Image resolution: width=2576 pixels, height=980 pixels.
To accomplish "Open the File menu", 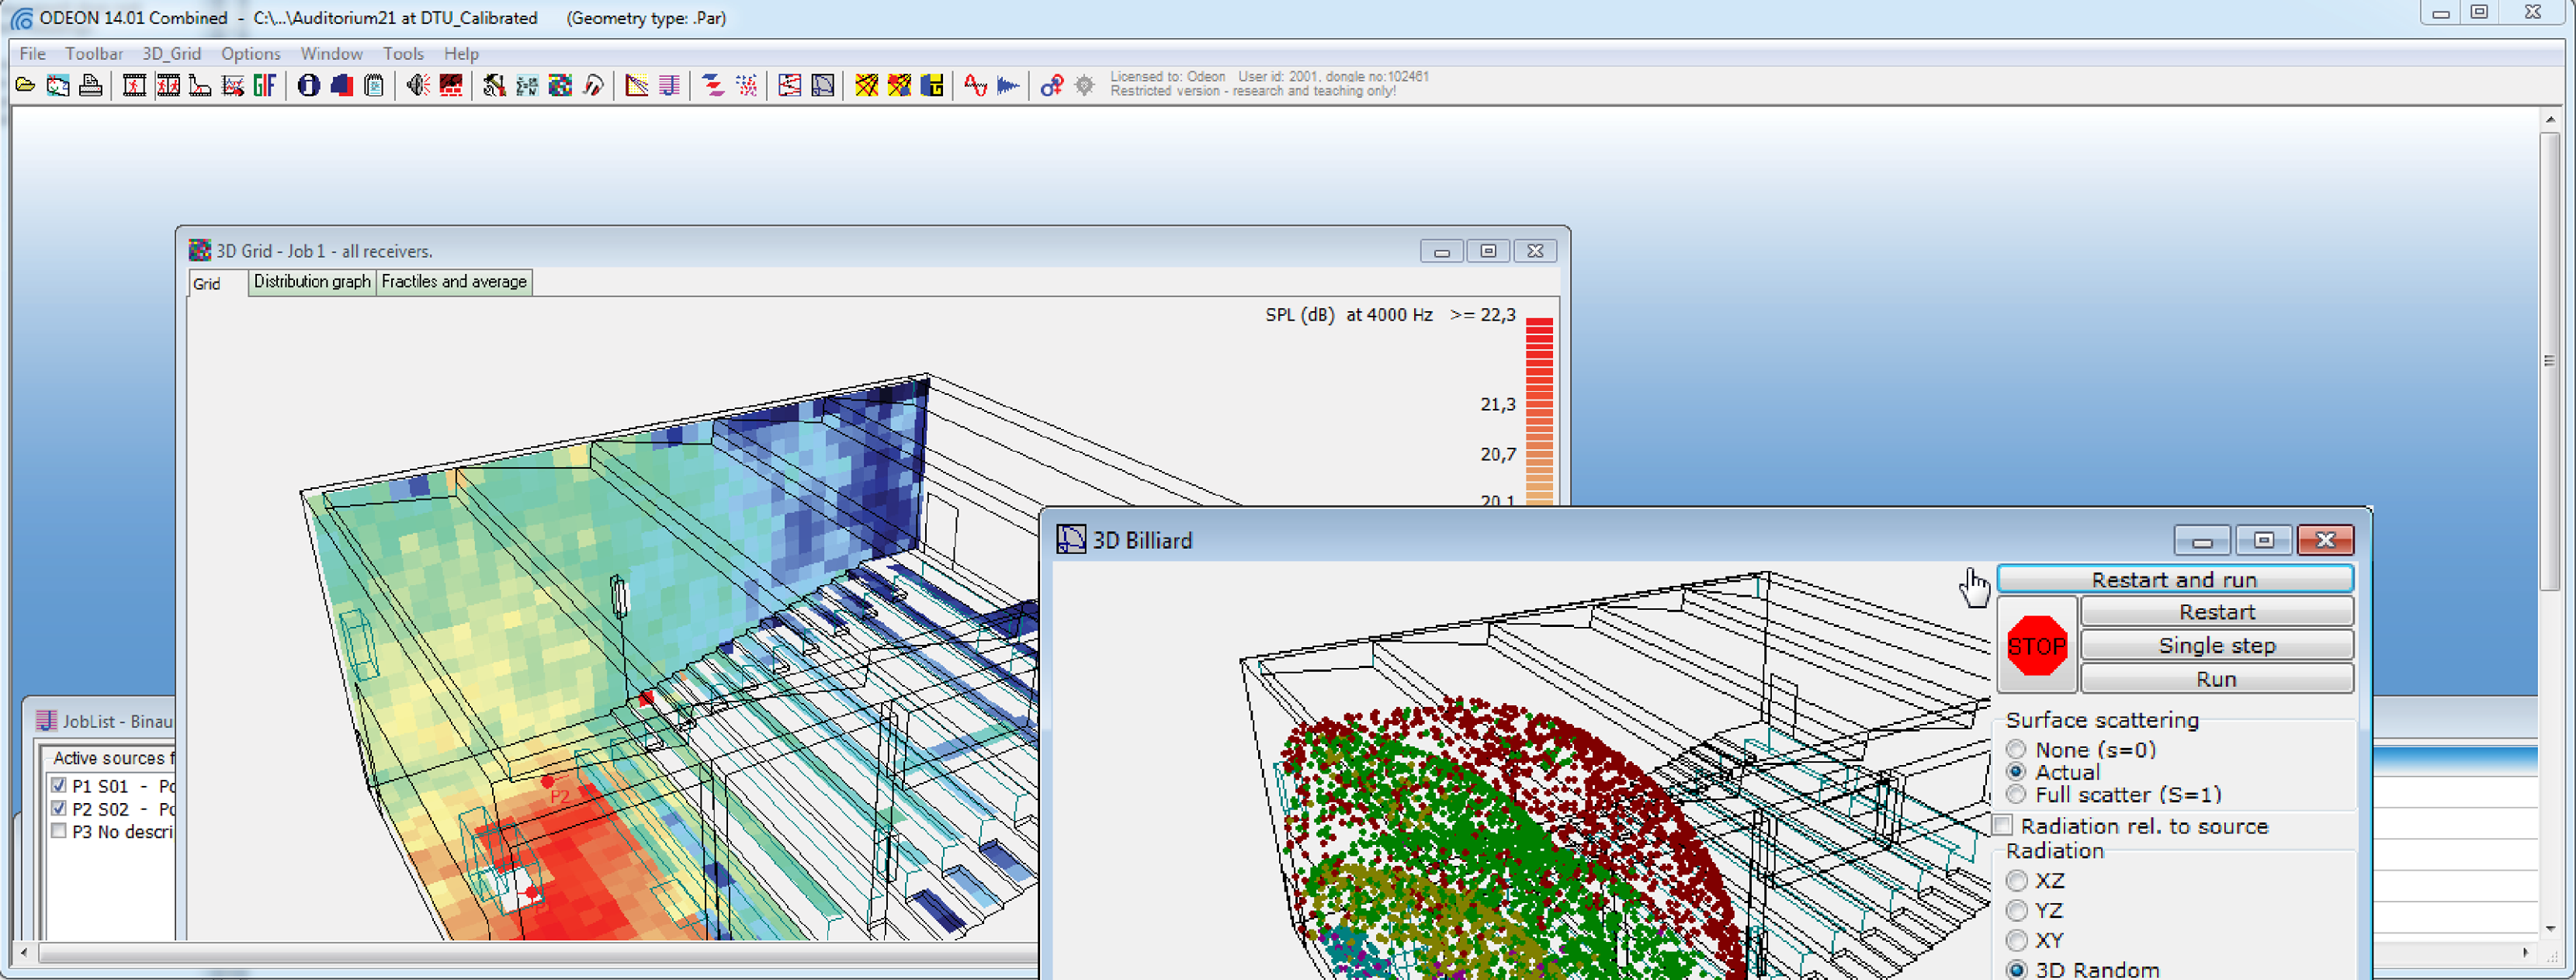I will click(32, 53).
